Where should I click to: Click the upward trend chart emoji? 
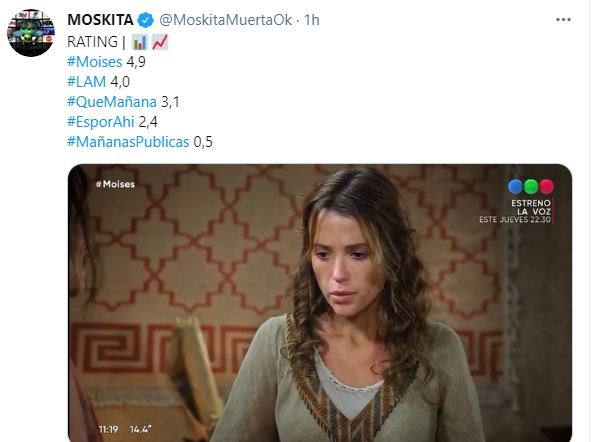[160, 42]
